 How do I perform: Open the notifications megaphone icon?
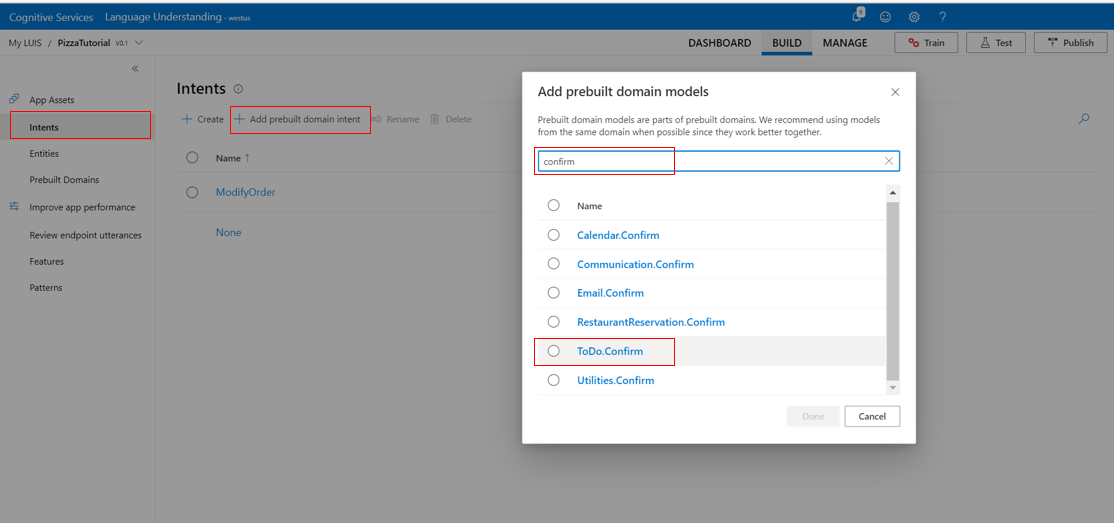click(858, 16)
